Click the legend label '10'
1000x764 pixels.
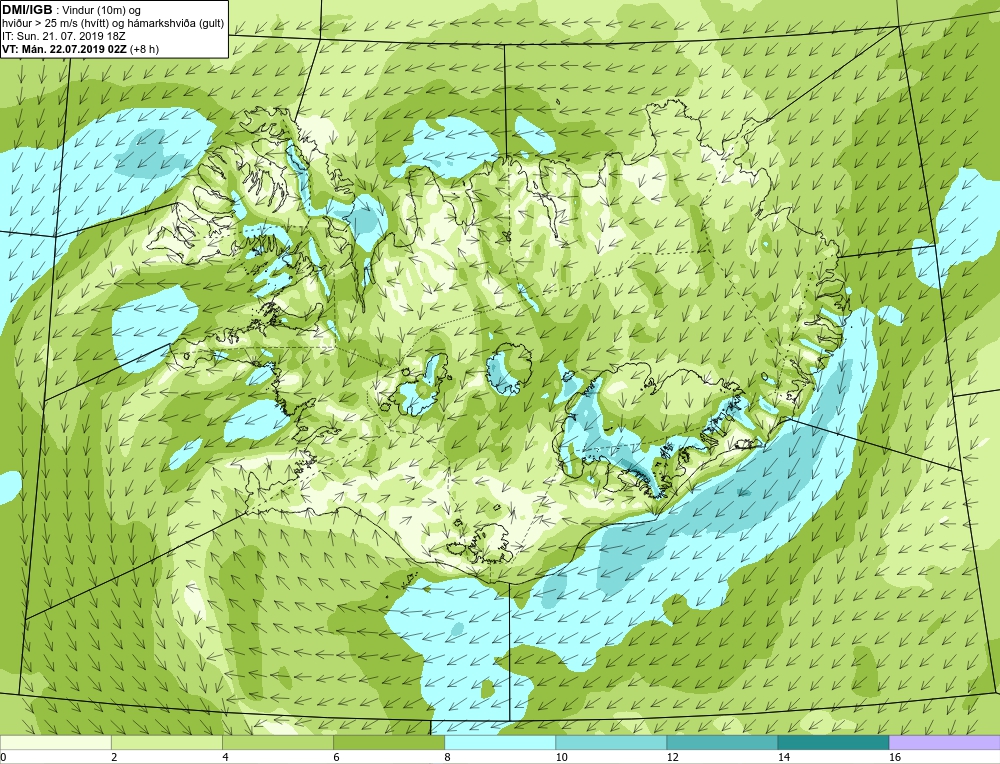pyautogui.click(x=562, y=757)
